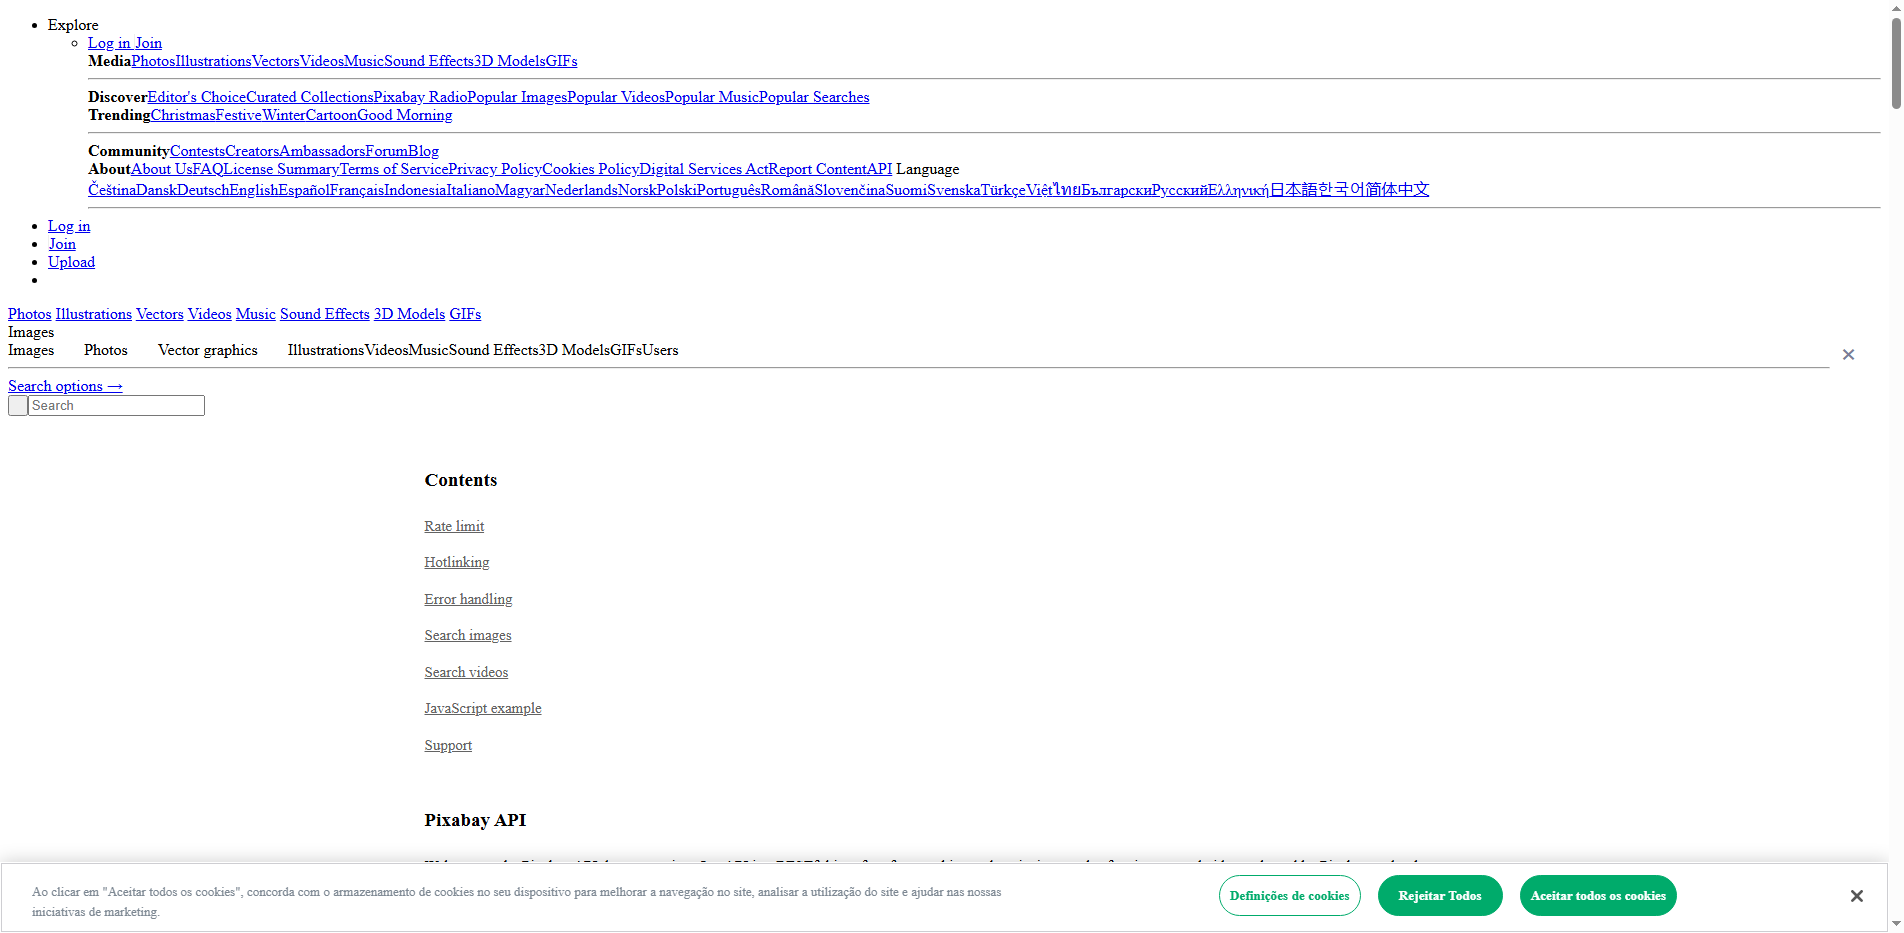Open Ambassadors link
The height and width of the screenshot is (933, 1904).
322,151
